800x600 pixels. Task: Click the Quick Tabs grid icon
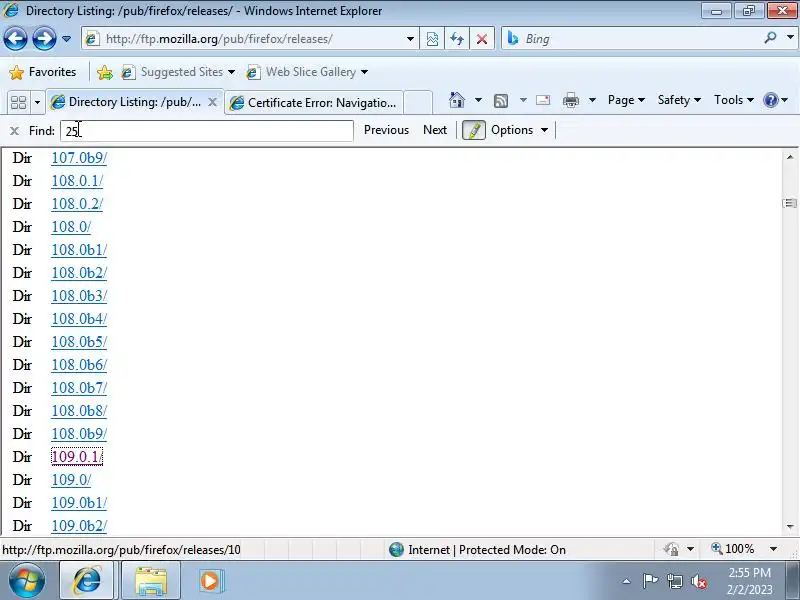tap(18, 102)
